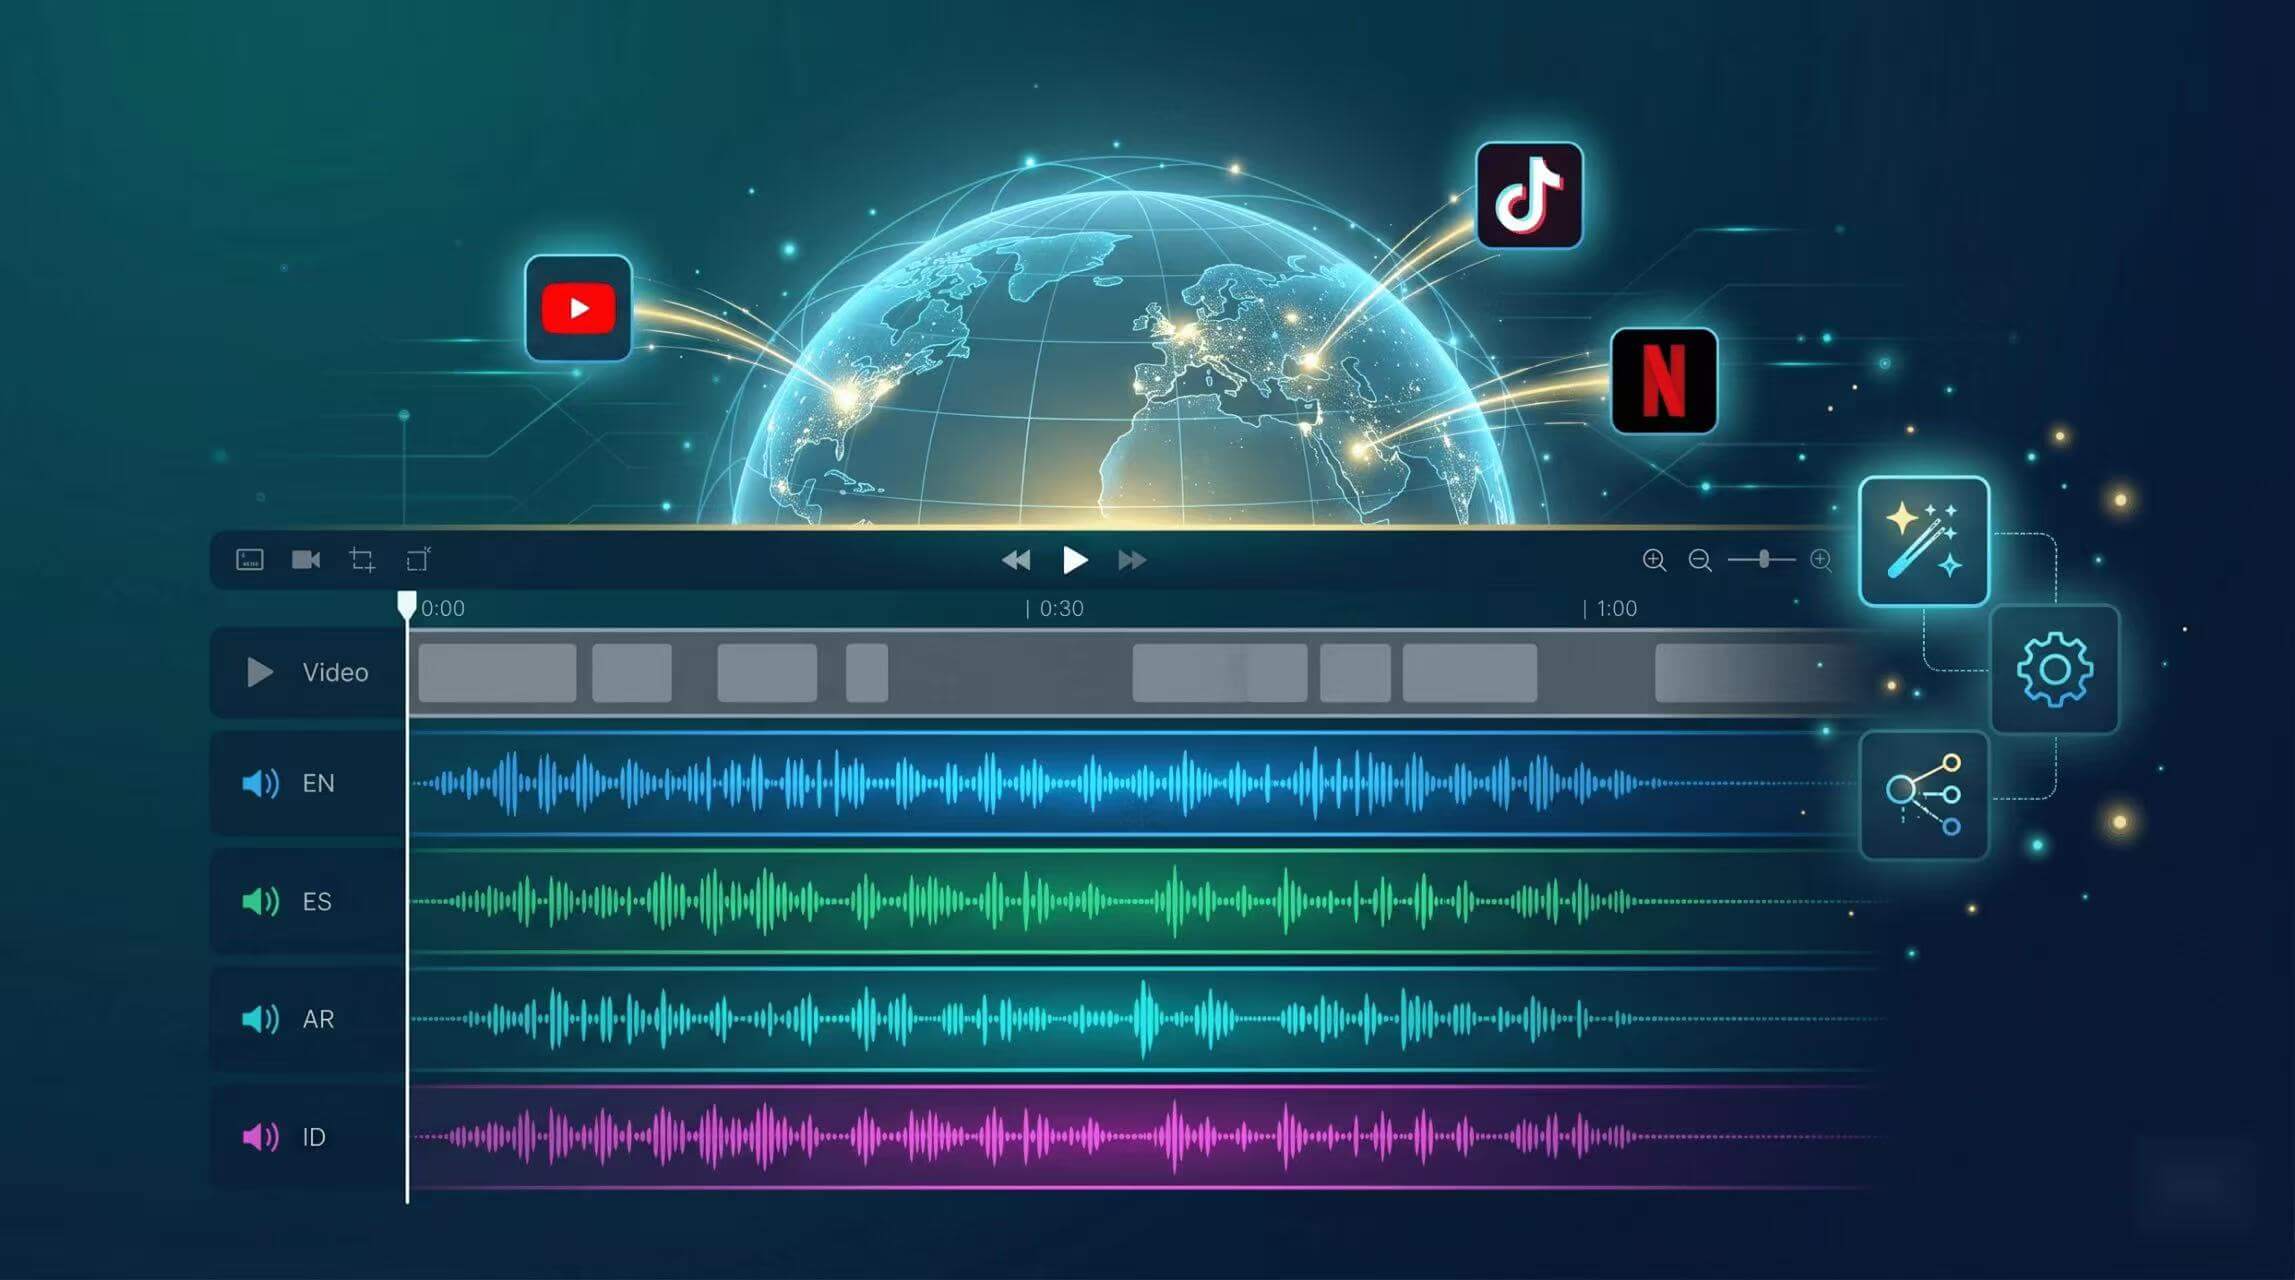The width and height of the screenshot is (2295, 1280).
Task: Select the narrow fourth video clip
Action: coord(867,673)
